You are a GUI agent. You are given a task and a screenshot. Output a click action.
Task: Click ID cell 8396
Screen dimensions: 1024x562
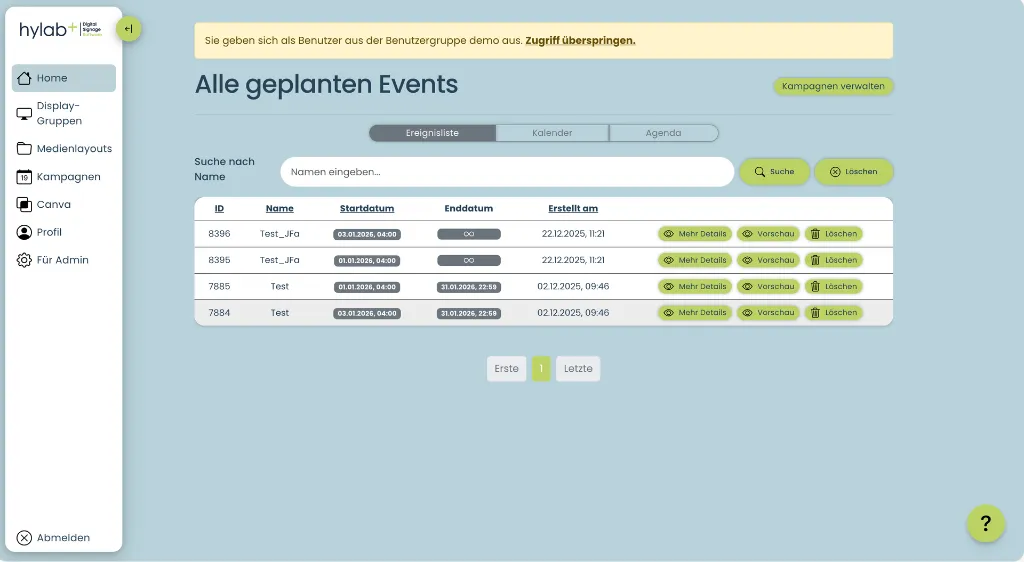click(x=219, y=234)
